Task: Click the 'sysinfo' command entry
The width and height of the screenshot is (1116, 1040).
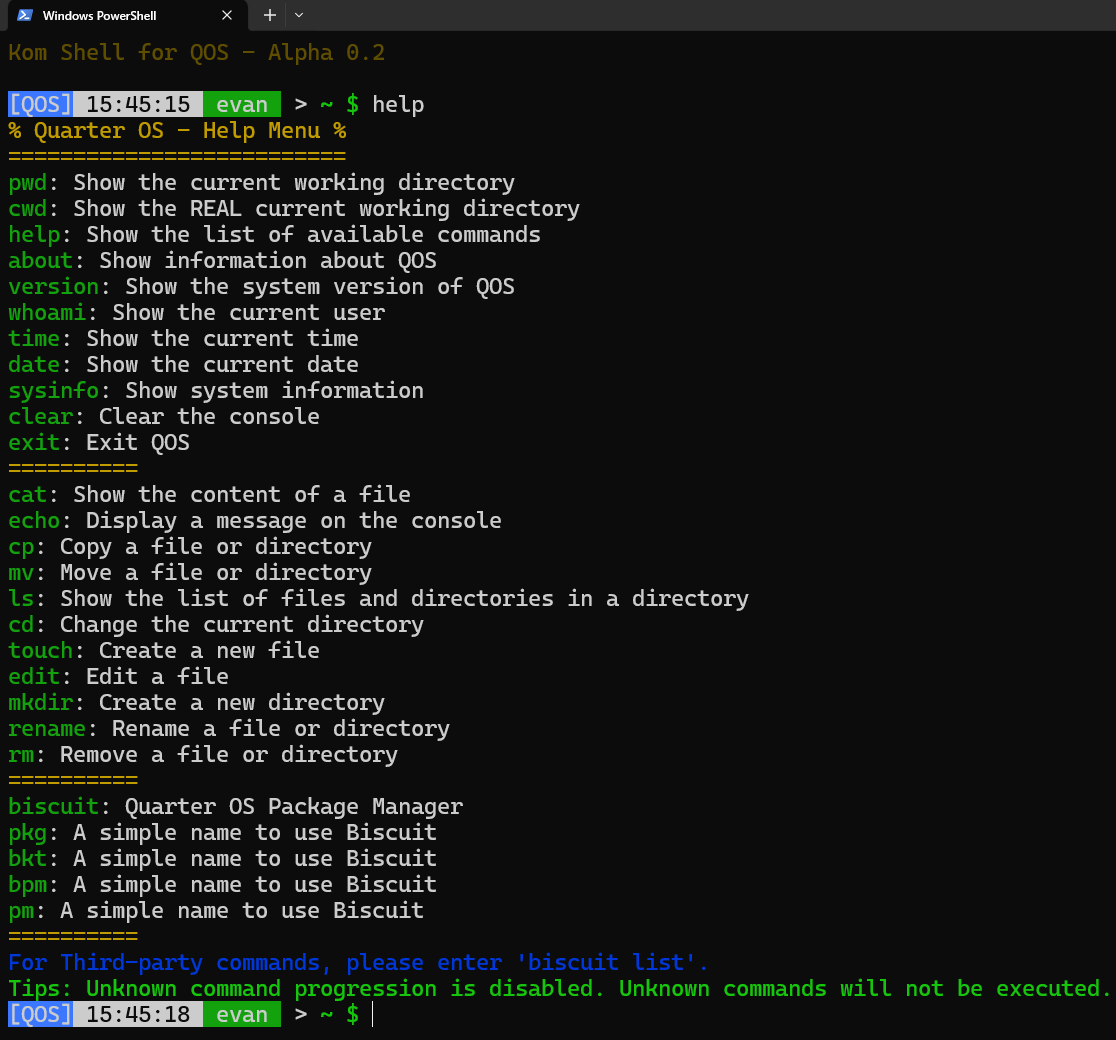Action: [x=216, y=391]
